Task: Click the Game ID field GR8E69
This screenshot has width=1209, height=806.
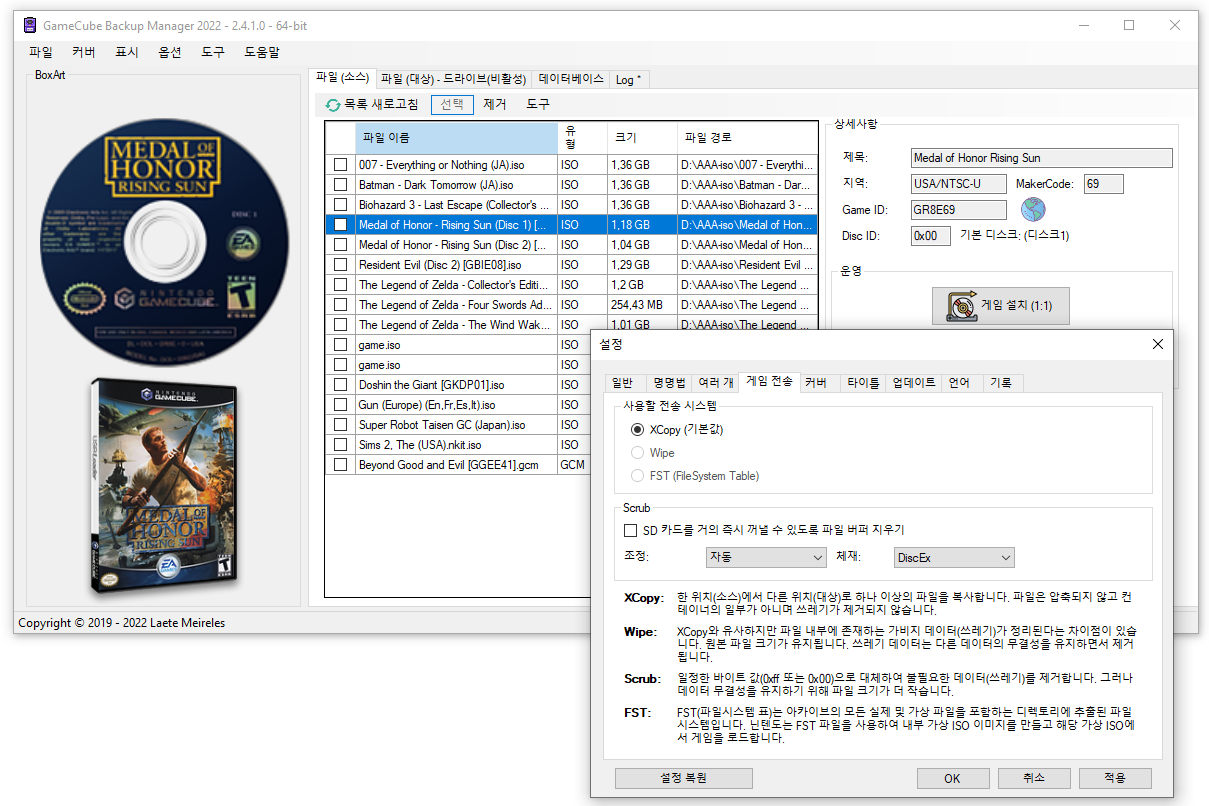Action: pyautogui.click(x=959, y=209)
